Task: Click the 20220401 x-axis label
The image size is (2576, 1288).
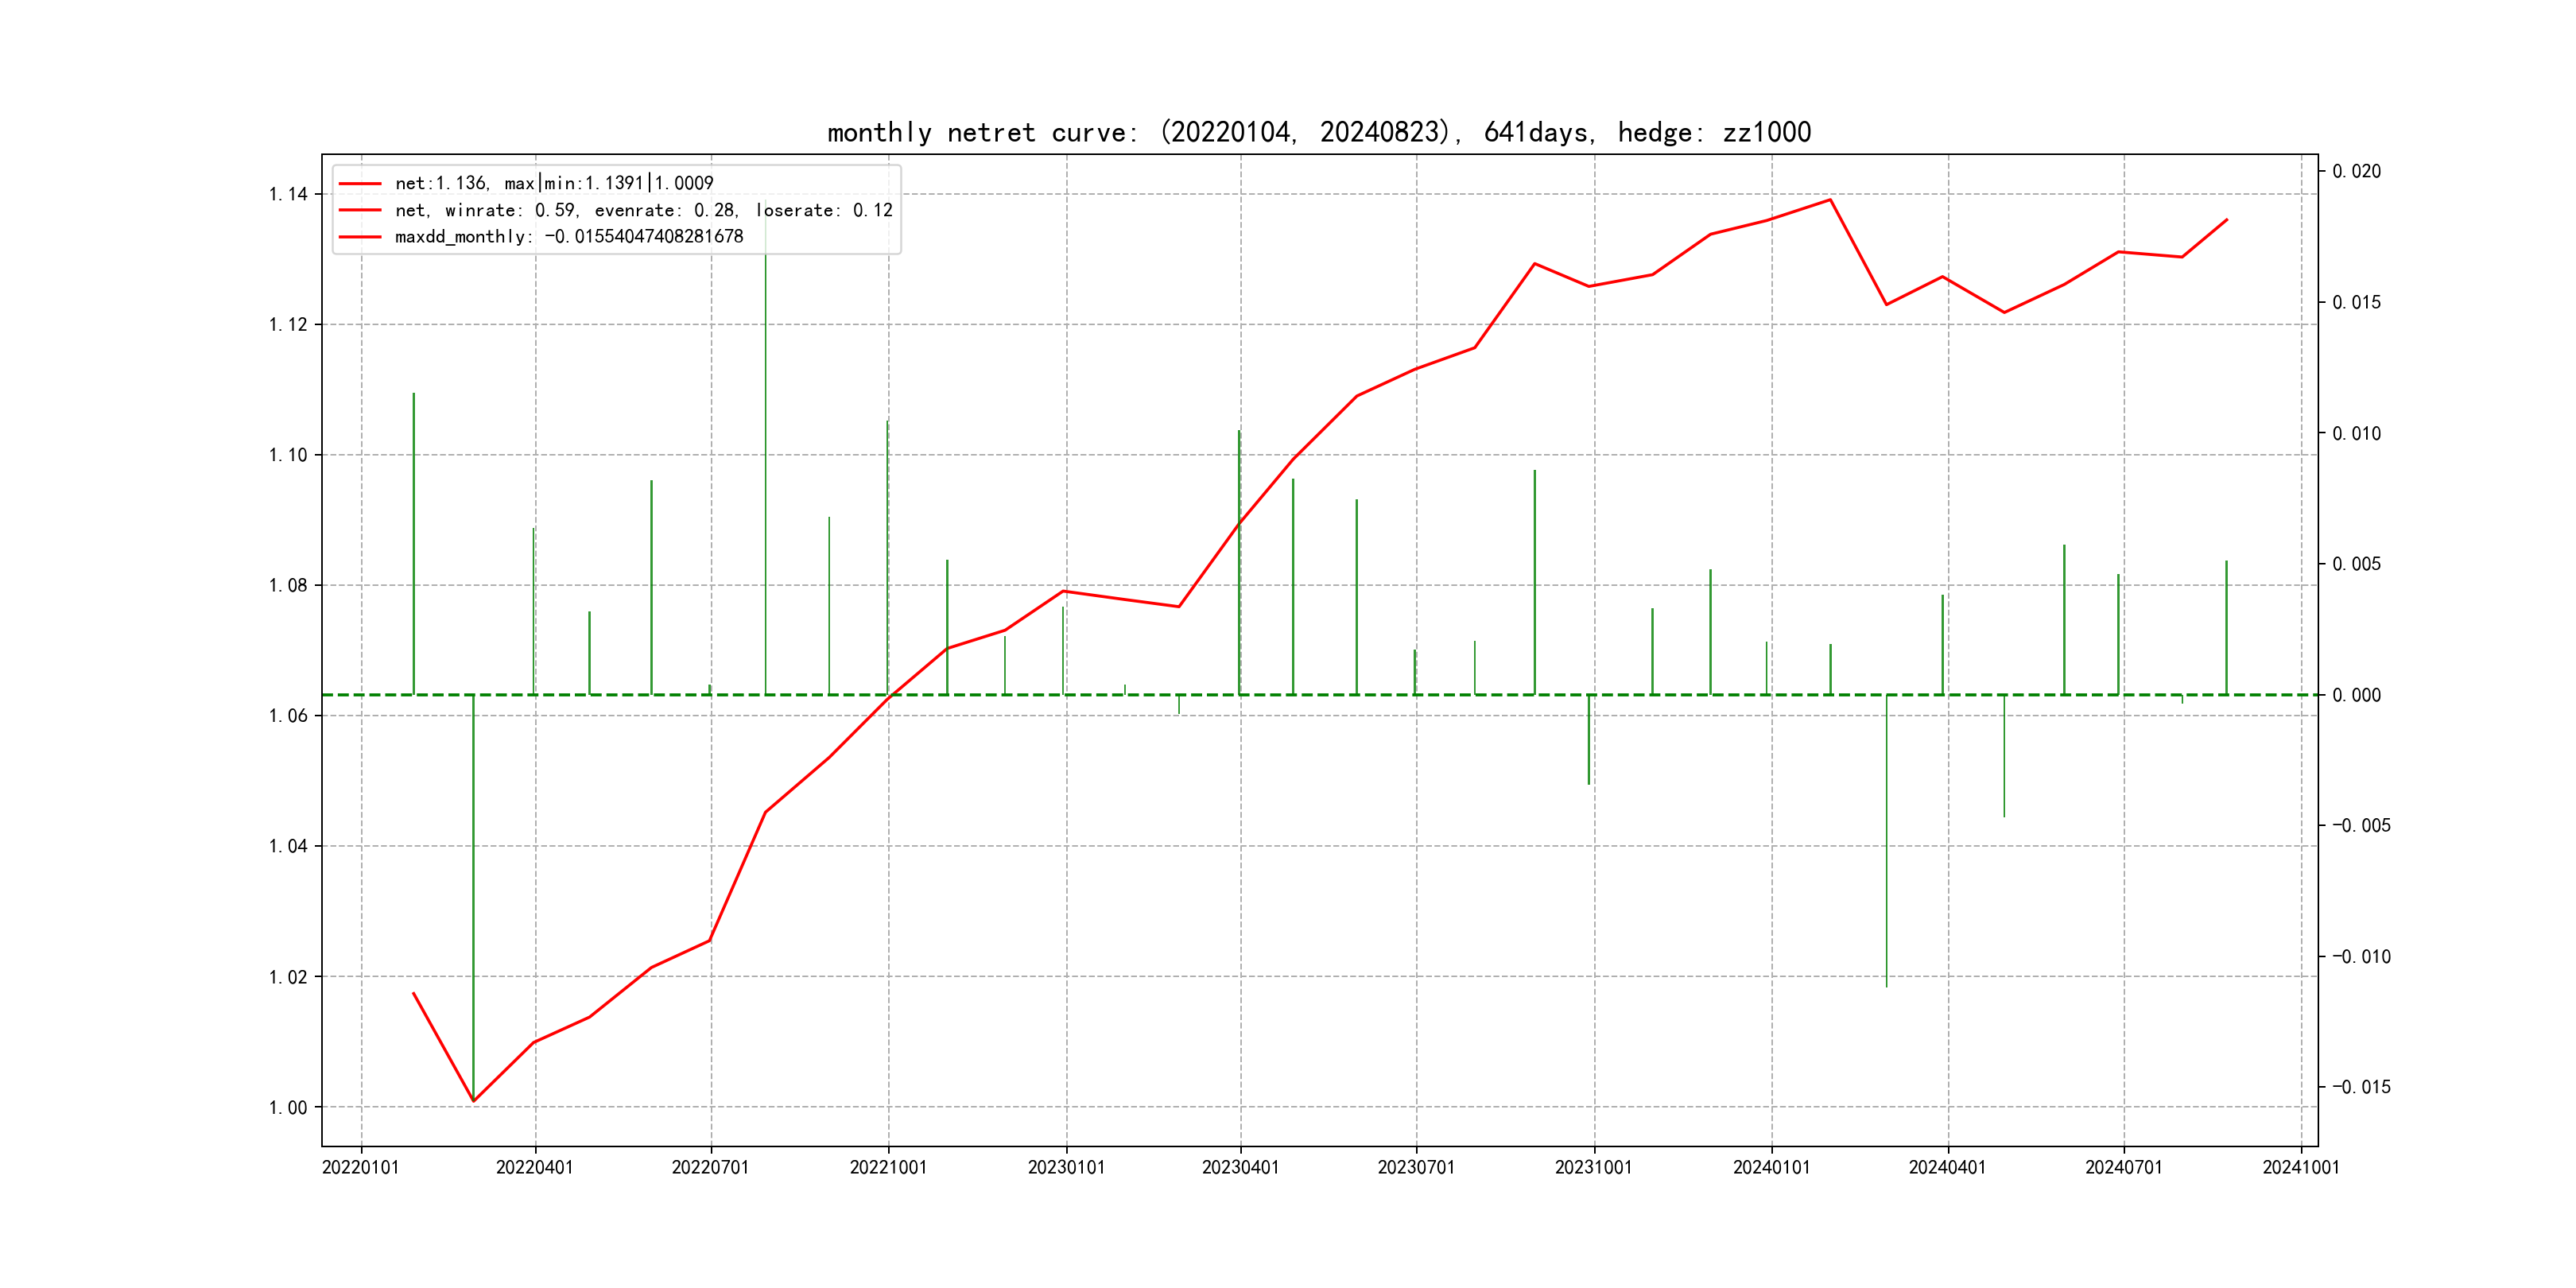Action: point(535,1168)
